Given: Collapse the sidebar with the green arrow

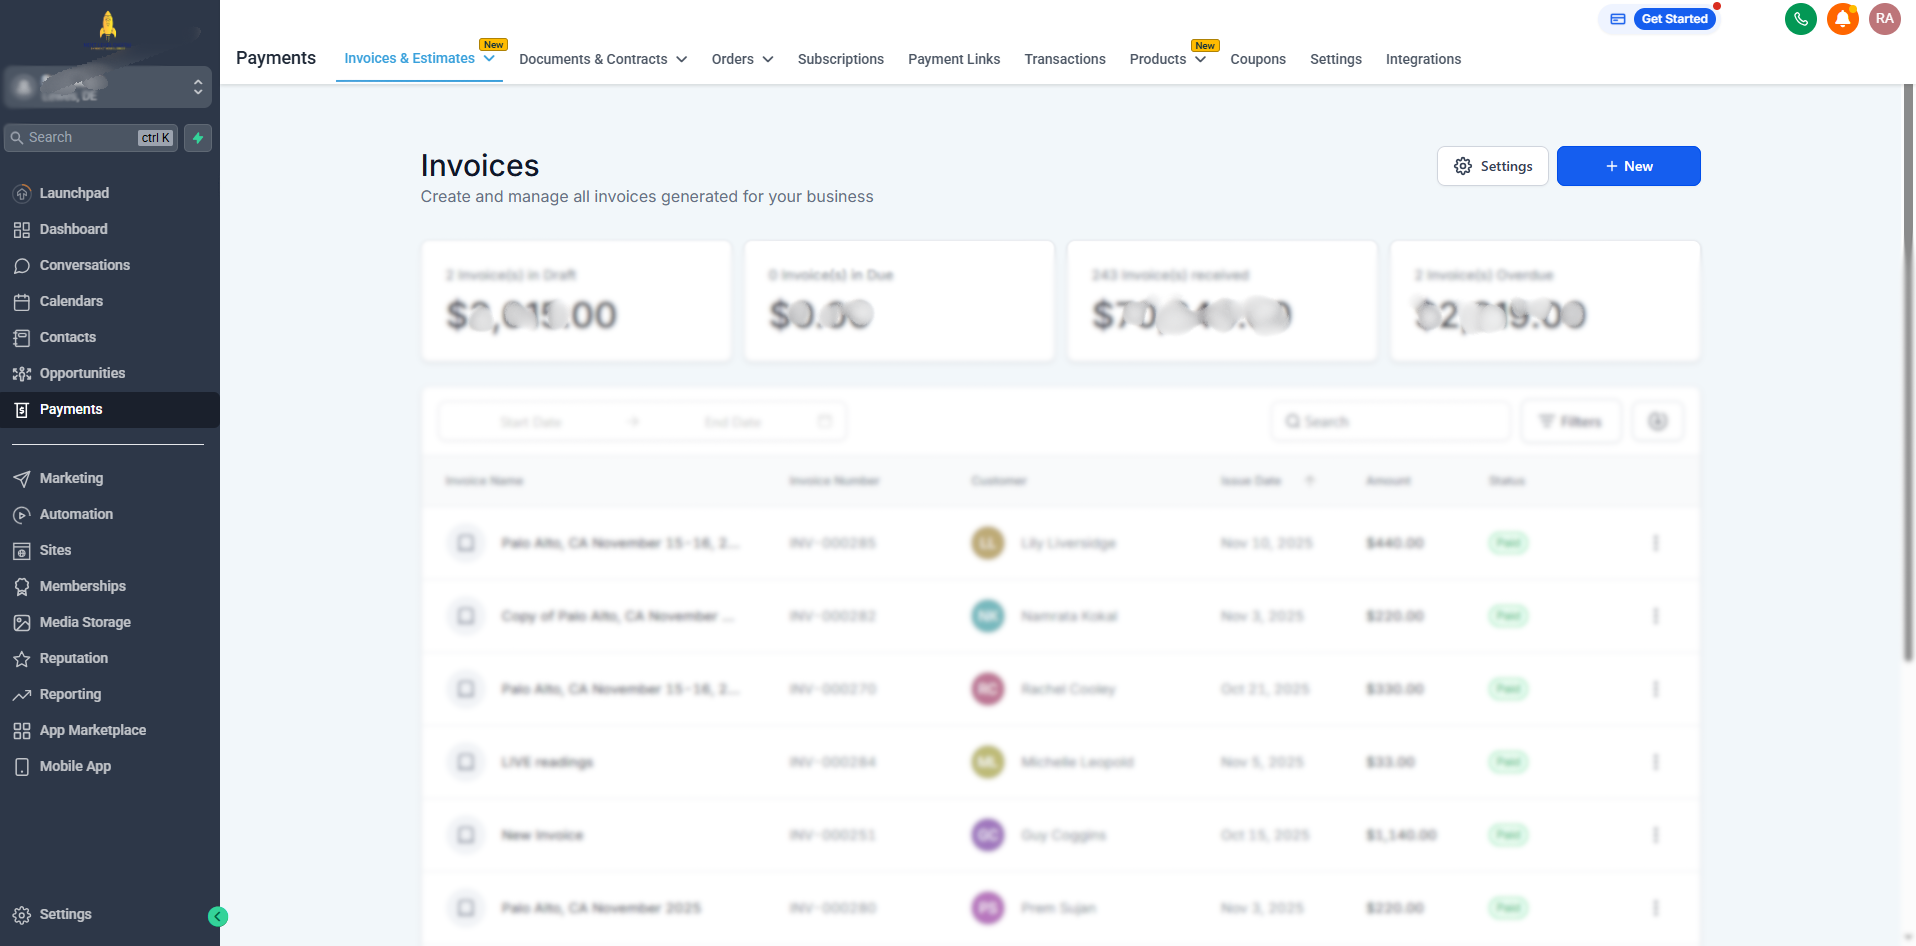Looking at the screenshot, I should (218, 916).
